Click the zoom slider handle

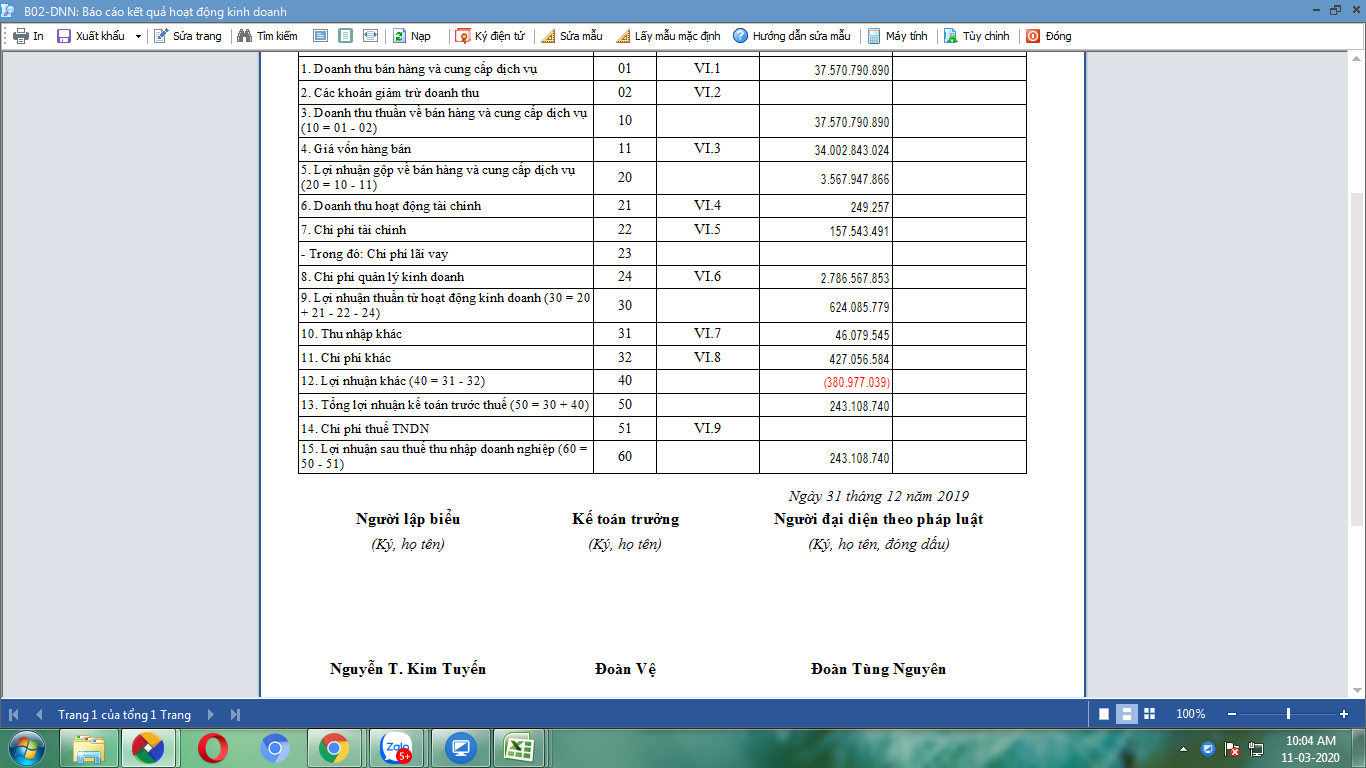pos(1288,714)
